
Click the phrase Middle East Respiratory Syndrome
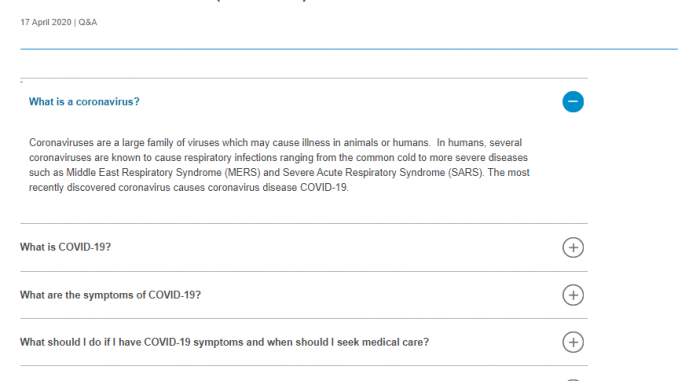click(144, 173)
